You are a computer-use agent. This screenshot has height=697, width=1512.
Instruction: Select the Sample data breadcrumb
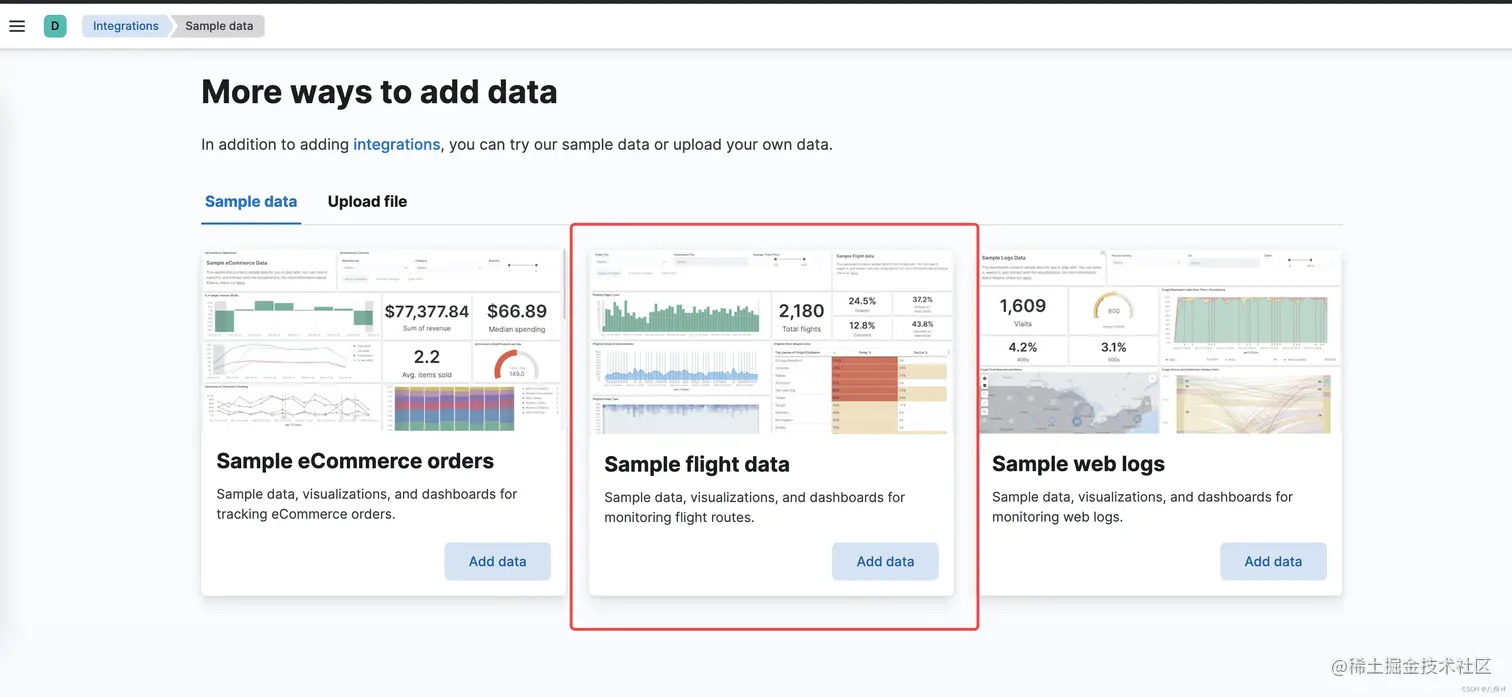219,26
